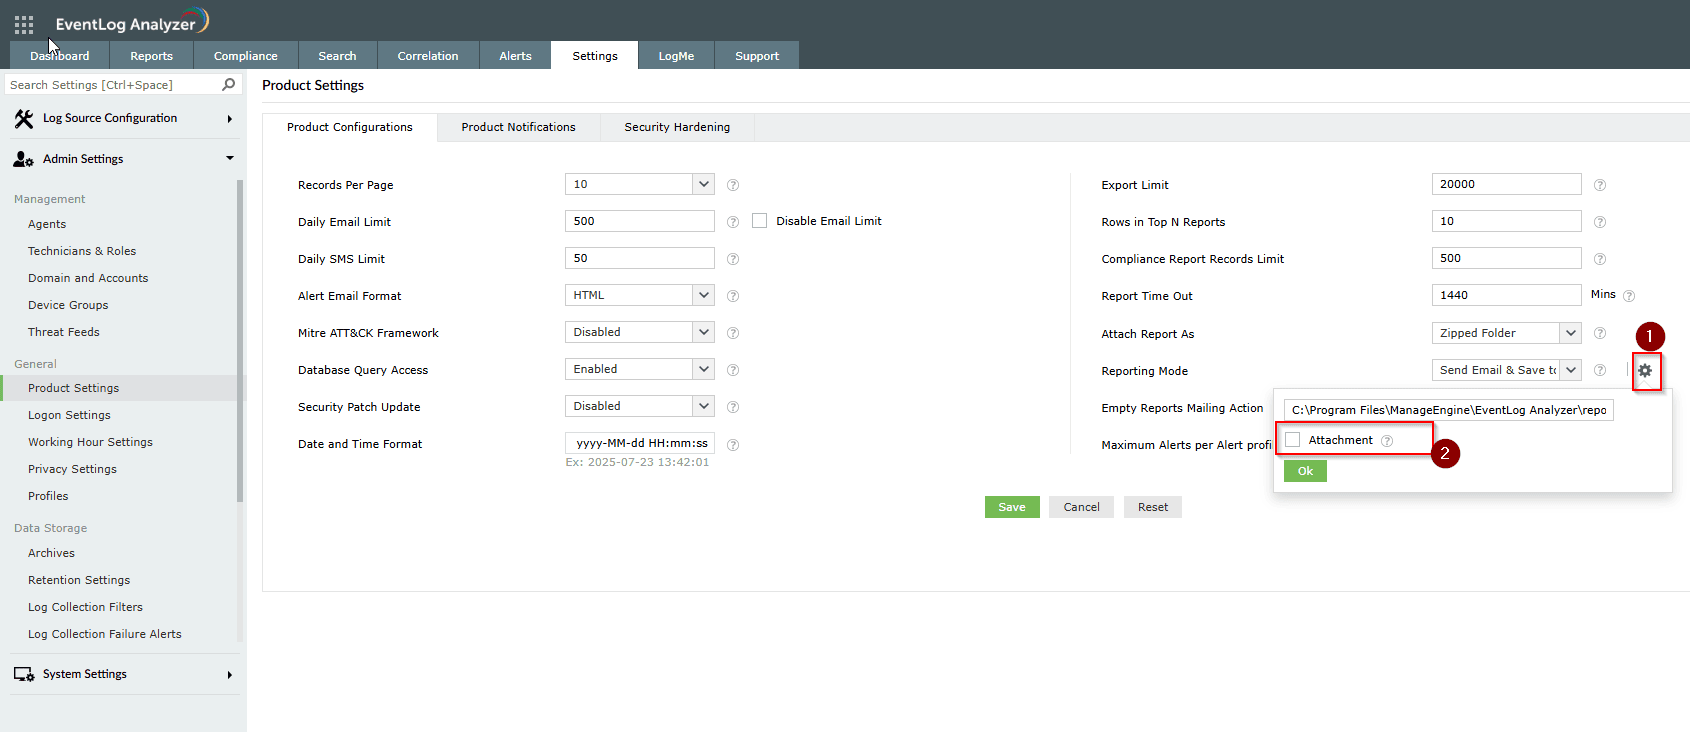Show help for Rows in Top N Reports

pyautogui.click(x=1600, y=222)
